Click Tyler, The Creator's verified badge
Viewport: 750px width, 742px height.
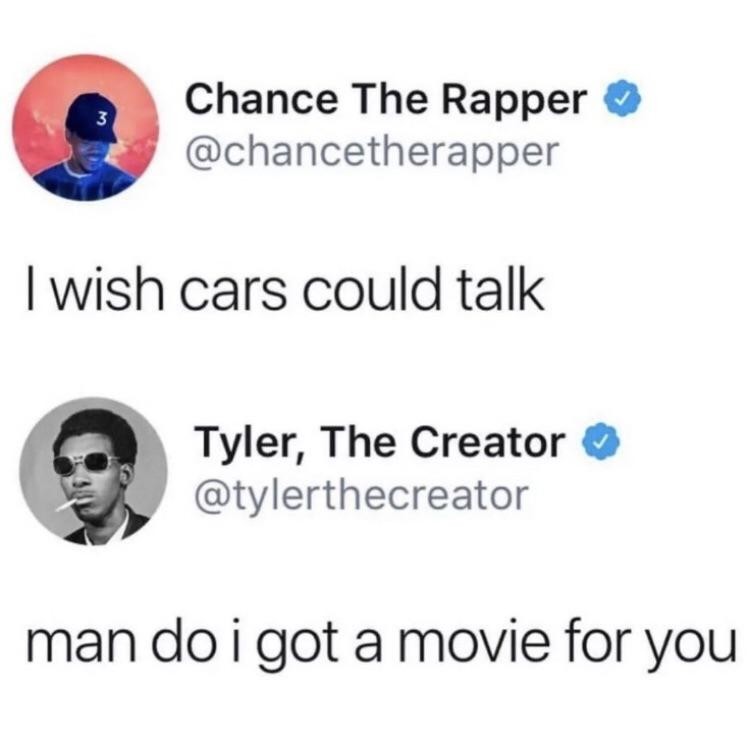click(601, 442)
